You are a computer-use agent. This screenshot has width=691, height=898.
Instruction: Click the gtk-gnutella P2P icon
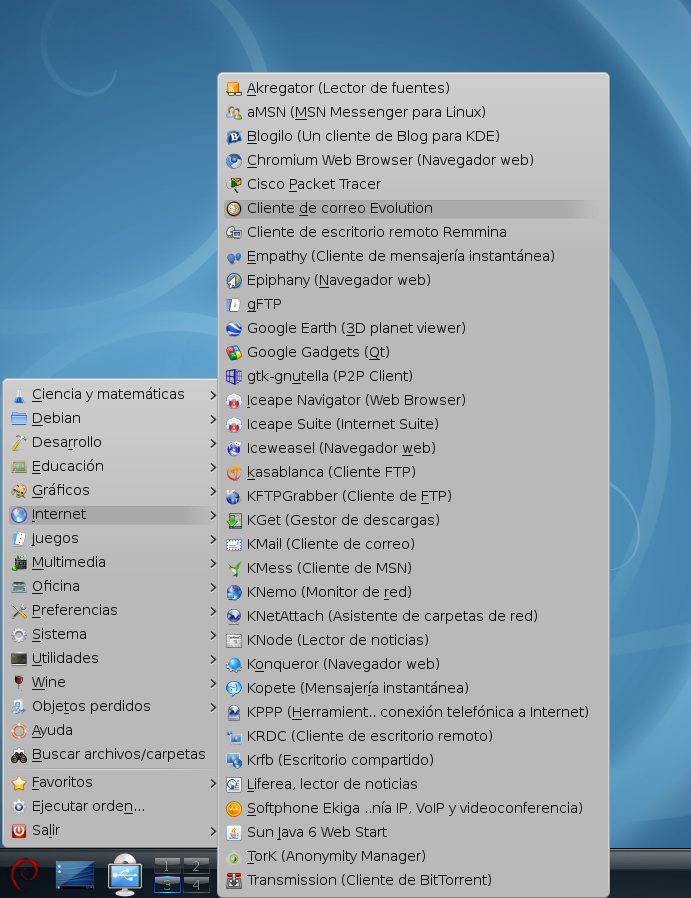(x=234, y=376)
